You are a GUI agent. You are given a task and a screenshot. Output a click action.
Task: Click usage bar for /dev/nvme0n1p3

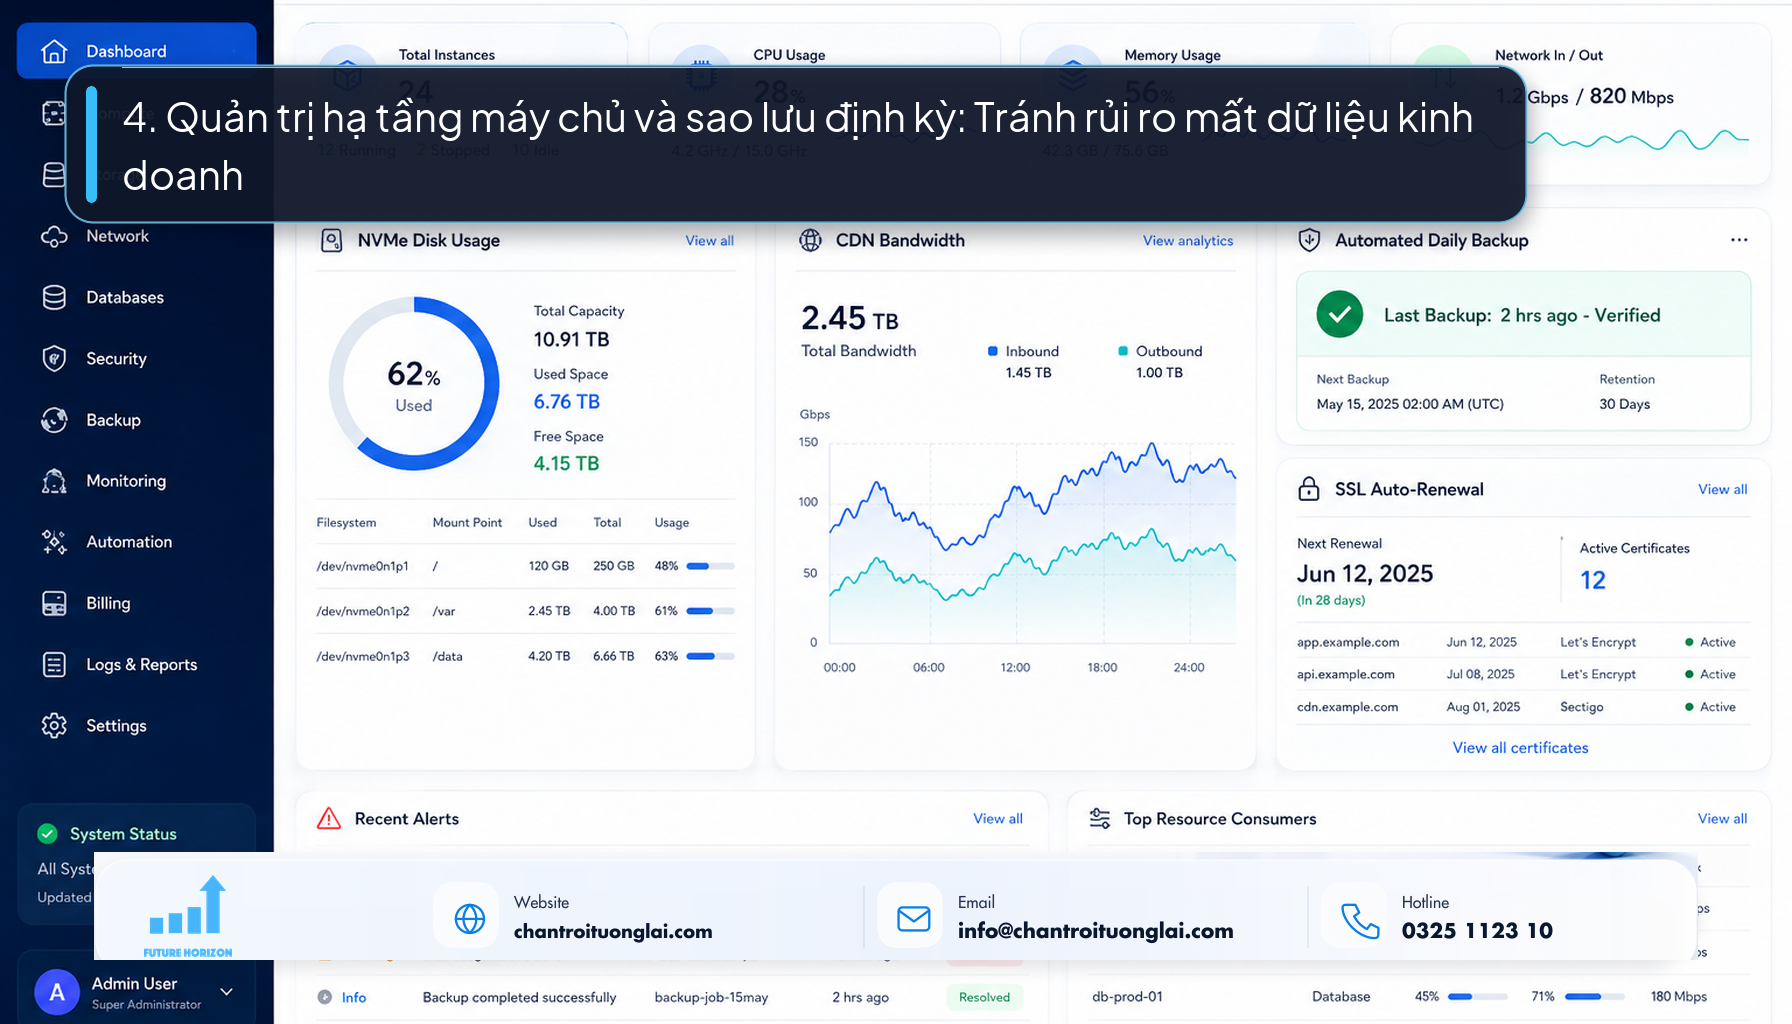tap(710, 657)
